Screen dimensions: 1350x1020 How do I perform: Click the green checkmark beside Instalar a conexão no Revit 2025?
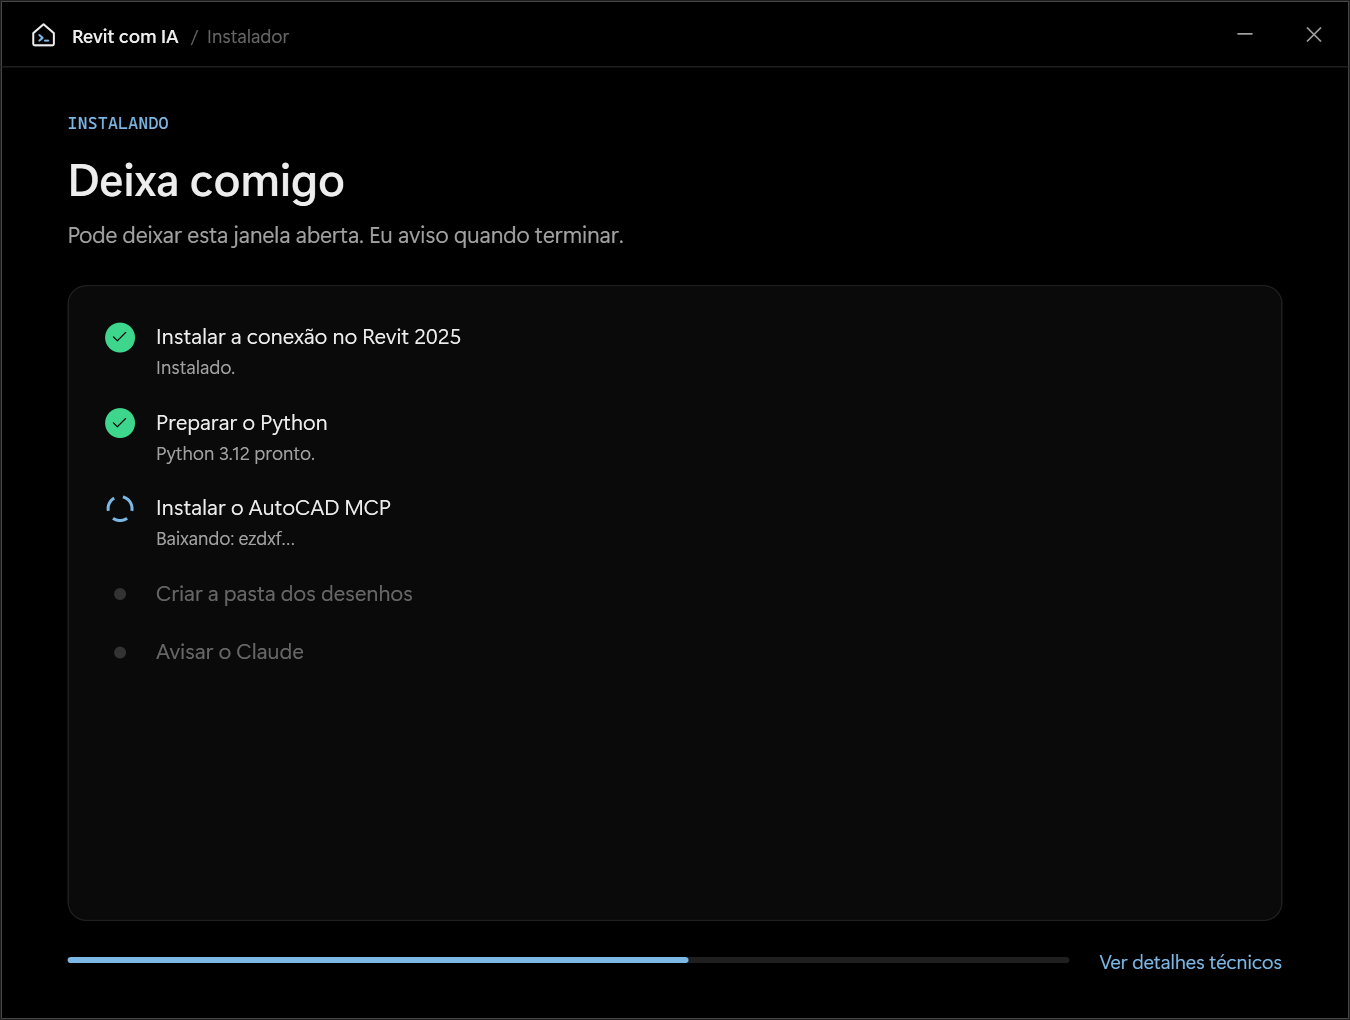pyautogui.click(x=120, y=338)
